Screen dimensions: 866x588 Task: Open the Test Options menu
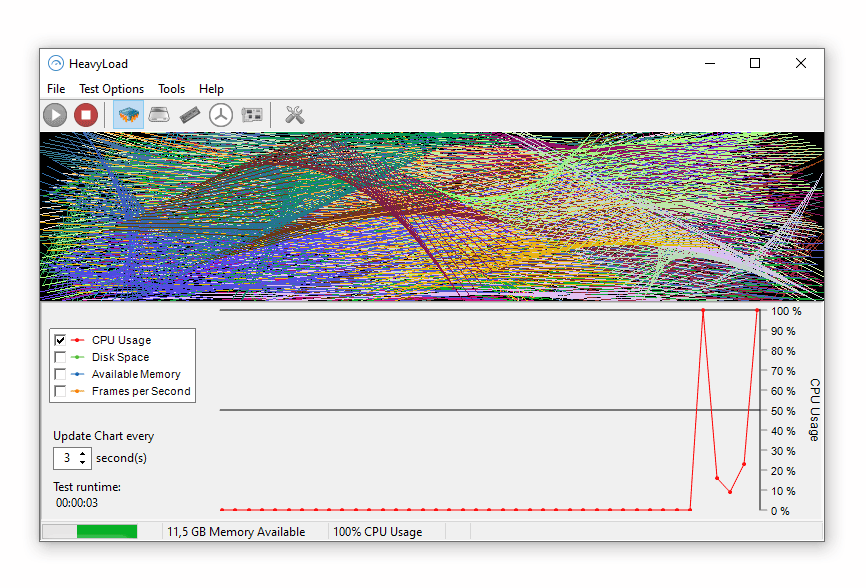tap(112, 89)
